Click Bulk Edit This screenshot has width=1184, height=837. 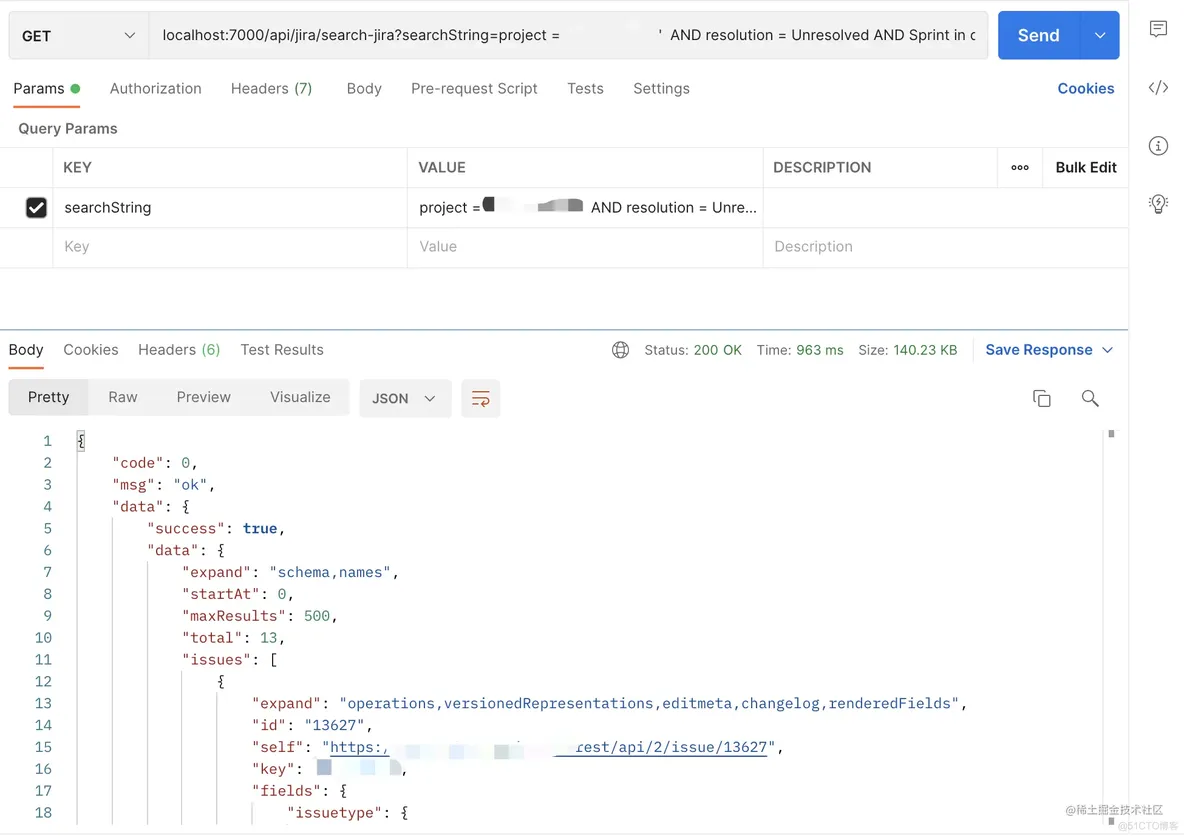[x=1086, y=168]
